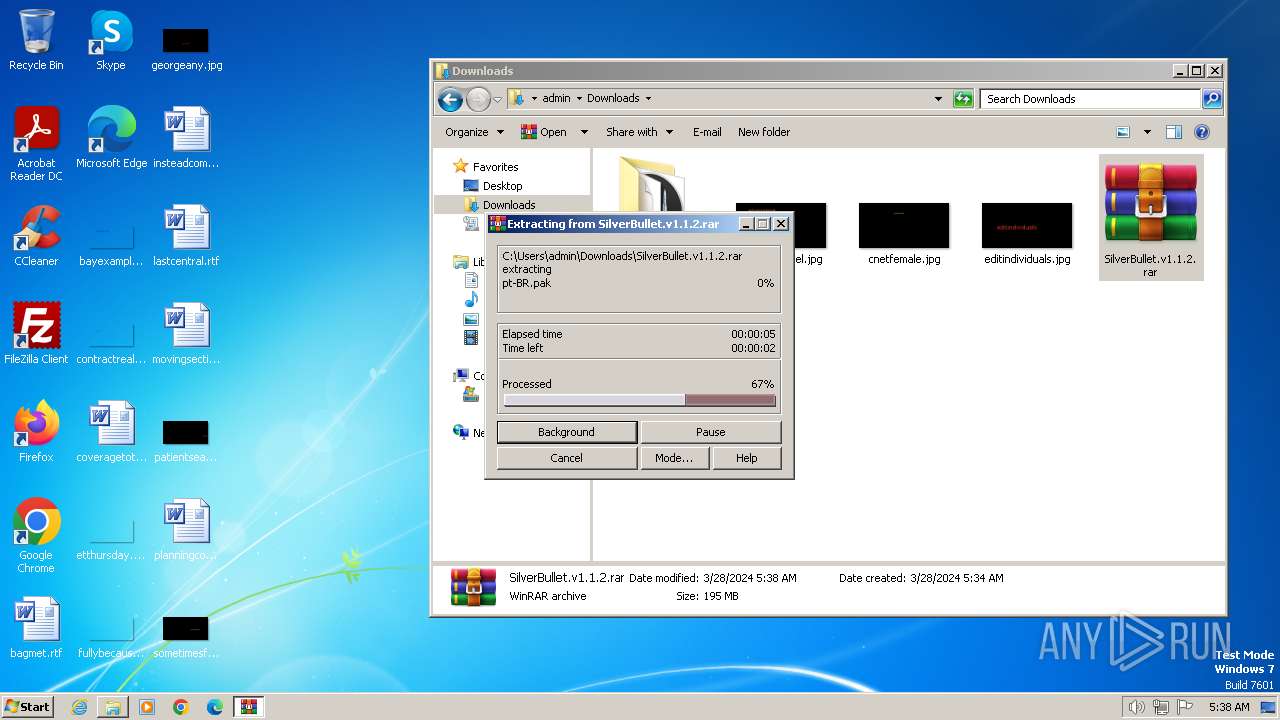
Task: Launch Microsoft Edge desktop shortcut
Action: pyautogui.click(x=111, y=138)
